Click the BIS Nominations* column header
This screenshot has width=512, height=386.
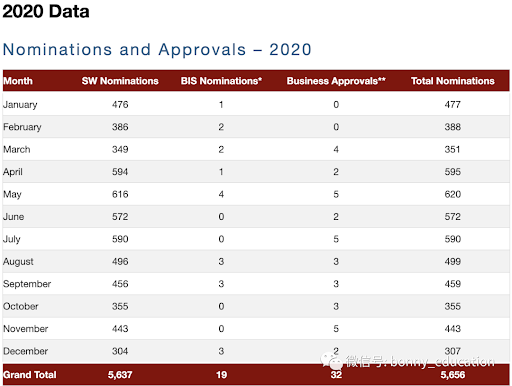click(221, 81)
